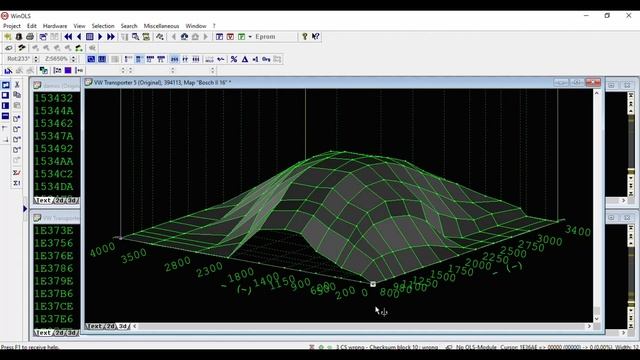This screenshot has width=640, height=360.
Task: Adjust the Rot:233° rotation spinner
Action: click(36, 59)
